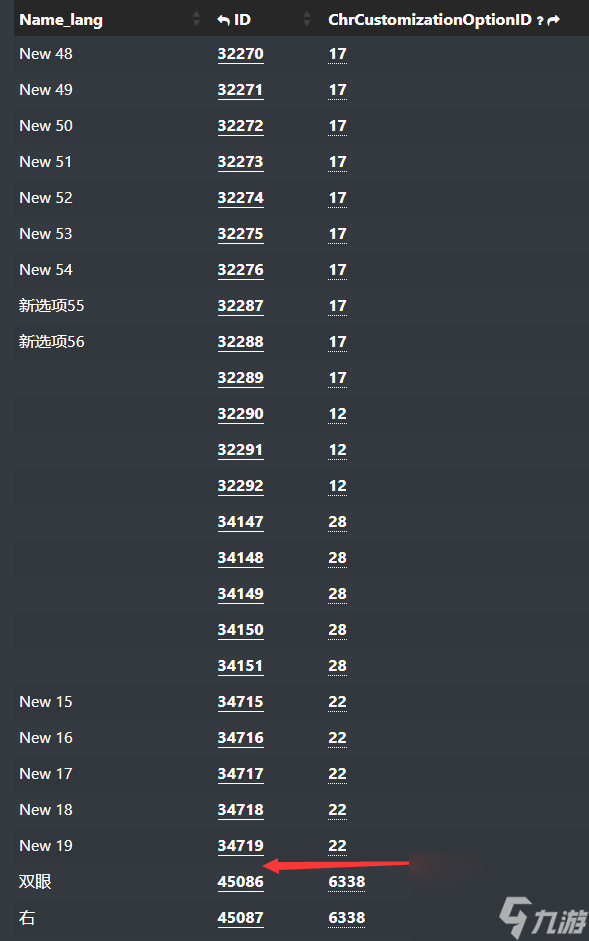Sort by the Name_lang column arrows
Viewport: 589px width, 941px height.
tap(196, 19)
